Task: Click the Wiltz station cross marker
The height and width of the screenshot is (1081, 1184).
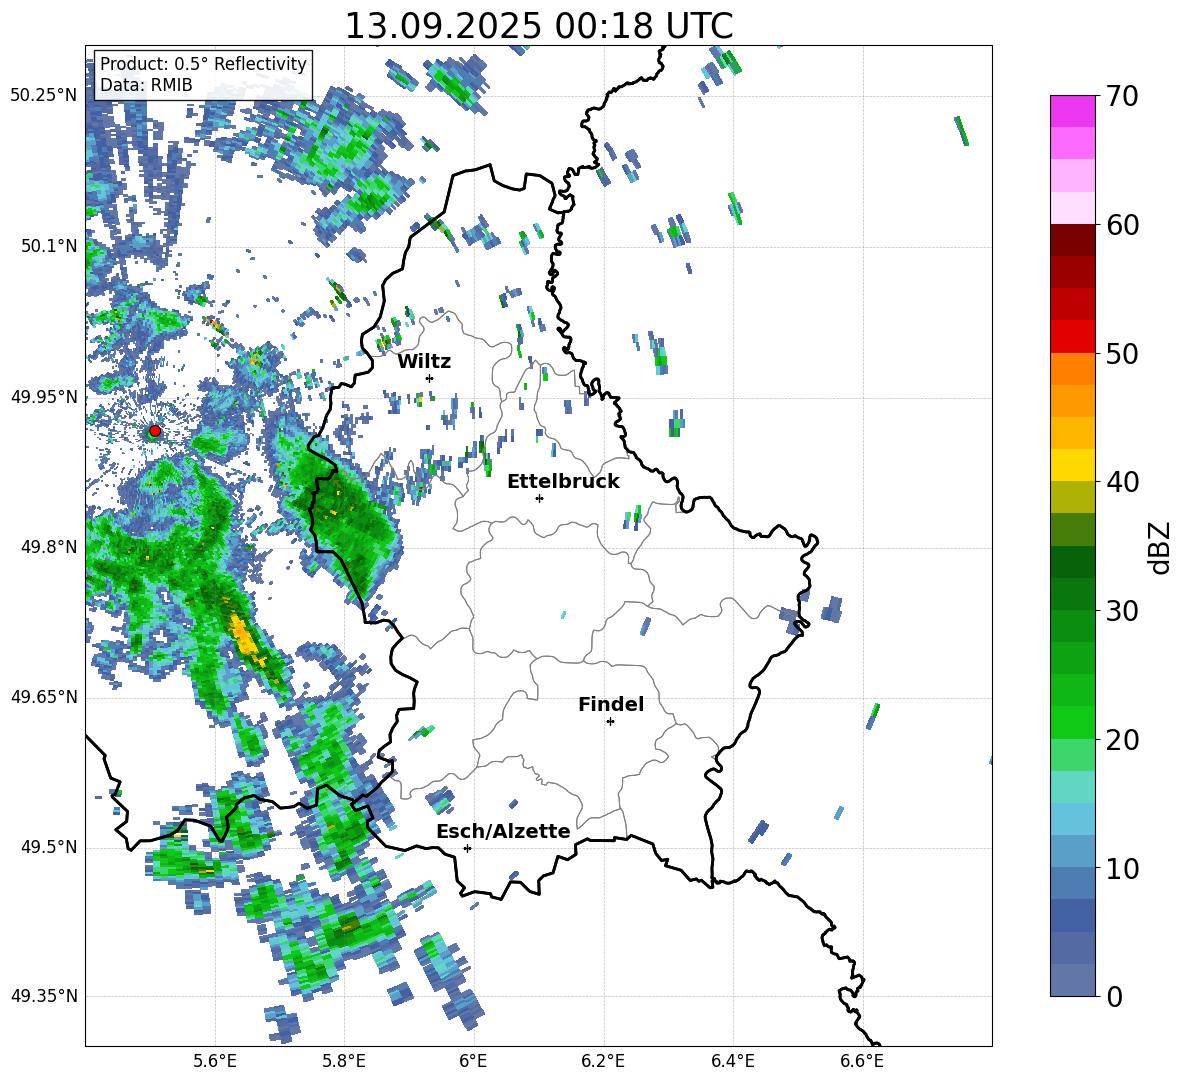Action: click(x=430, y=378)
